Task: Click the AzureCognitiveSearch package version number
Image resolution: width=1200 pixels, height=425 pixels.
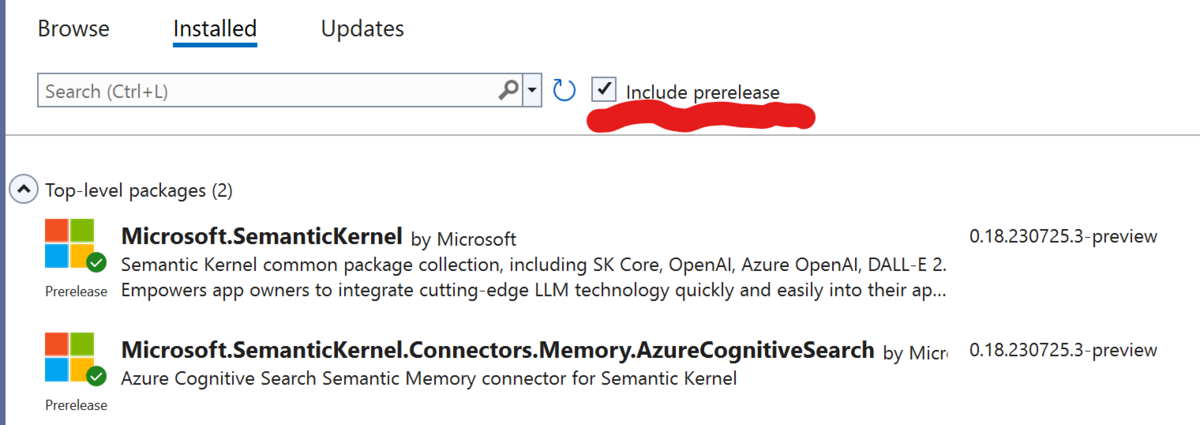Action: (x=1063, y=350)
